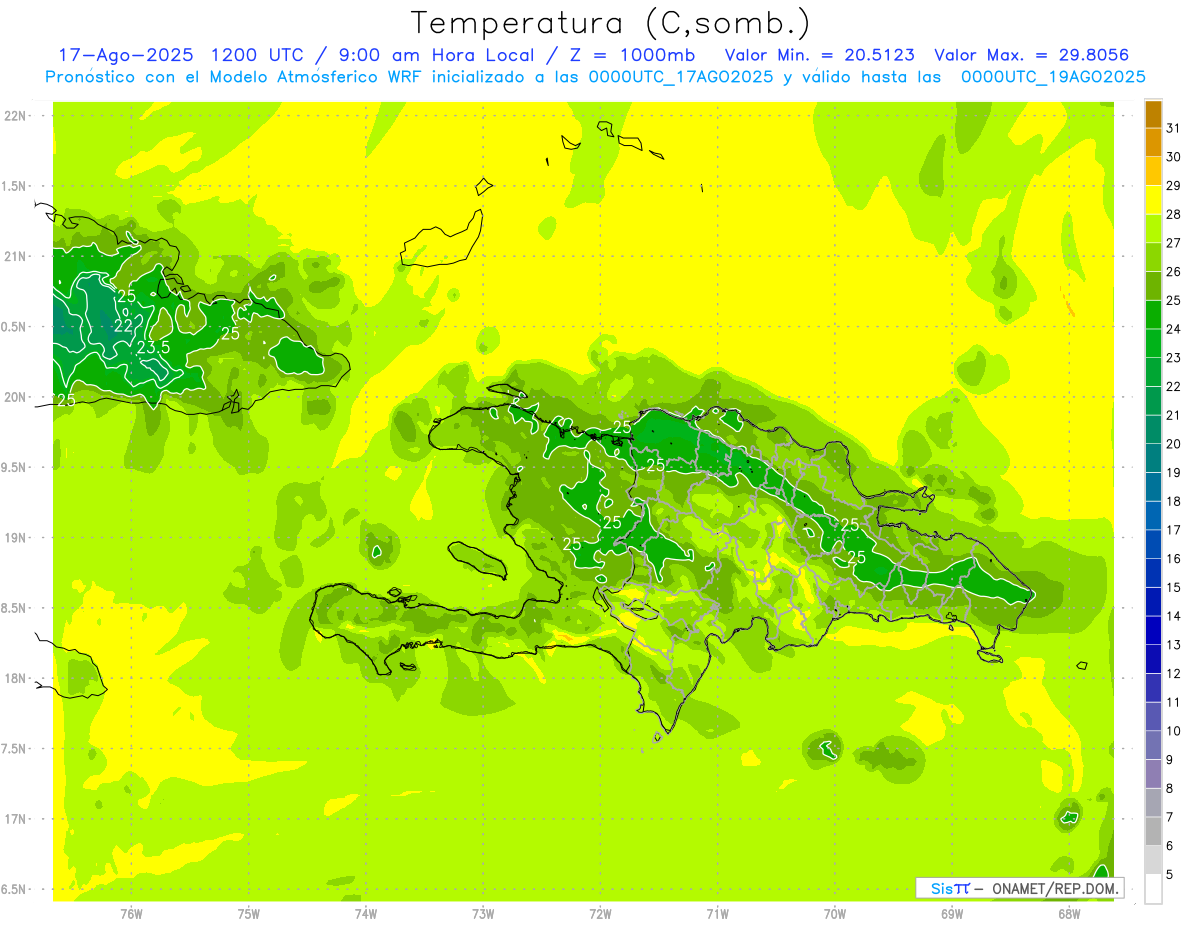Click the legend value '13'
The width and height of the screenshot is (1200, 927).
coord(1174,645)
